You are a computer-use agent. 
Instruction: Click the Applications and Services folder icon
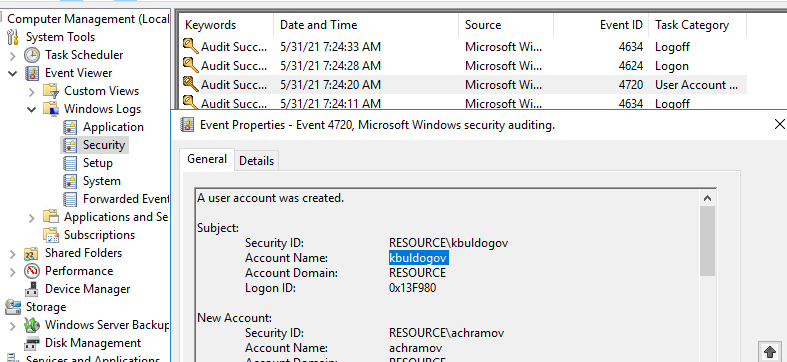point(51,217)
